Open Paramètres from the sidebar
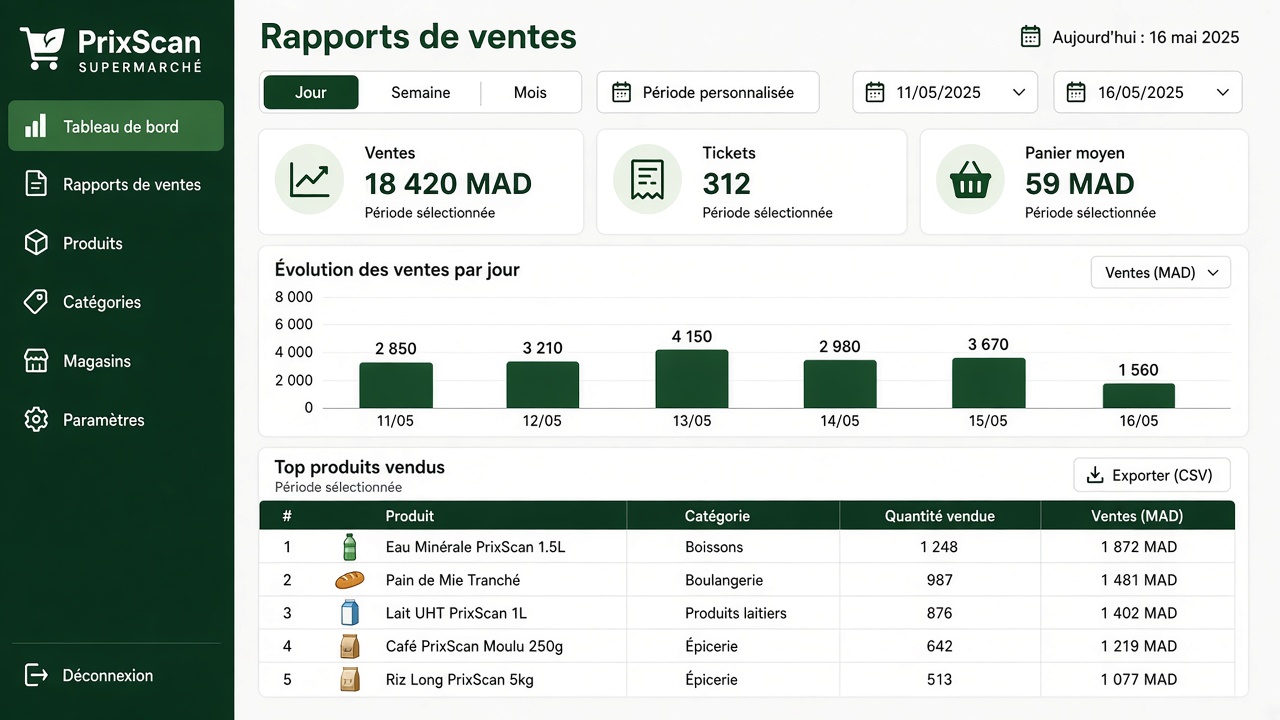The height and width of the screenshot is (720, 1280). coord(116,420)
